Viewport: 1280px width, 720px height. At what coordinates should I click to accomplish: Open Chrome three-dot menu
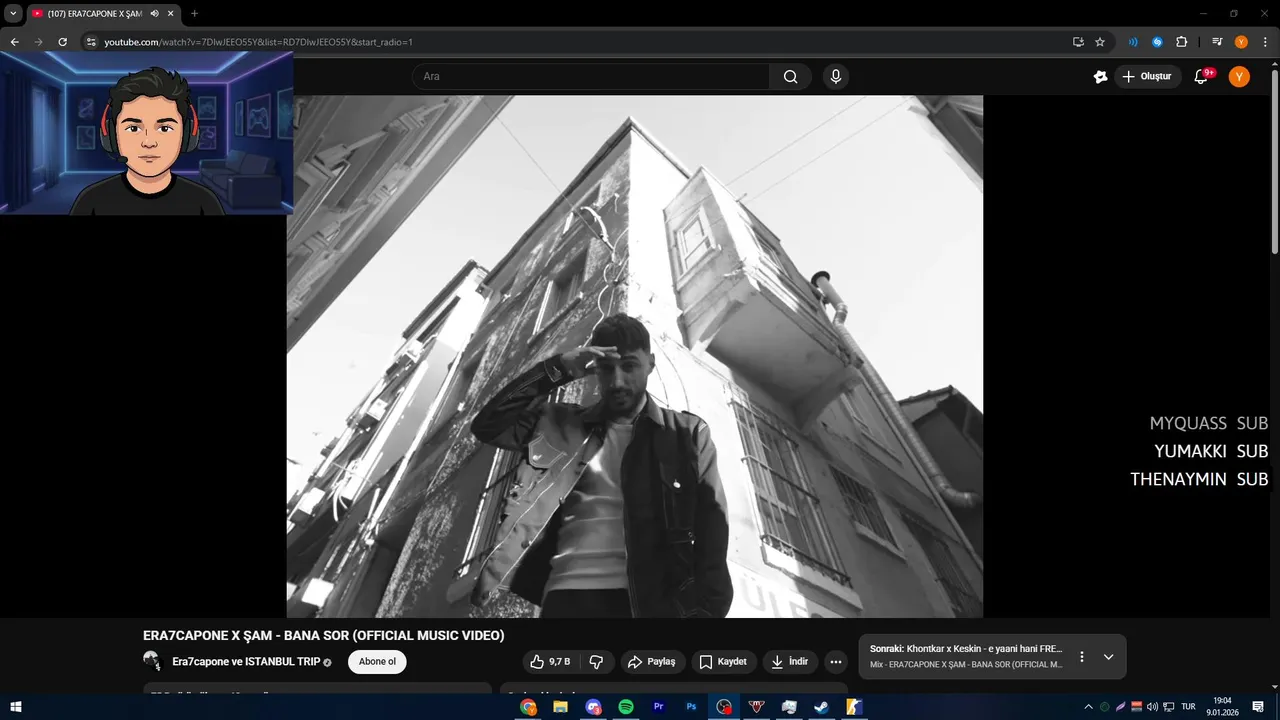[1265, 42]
